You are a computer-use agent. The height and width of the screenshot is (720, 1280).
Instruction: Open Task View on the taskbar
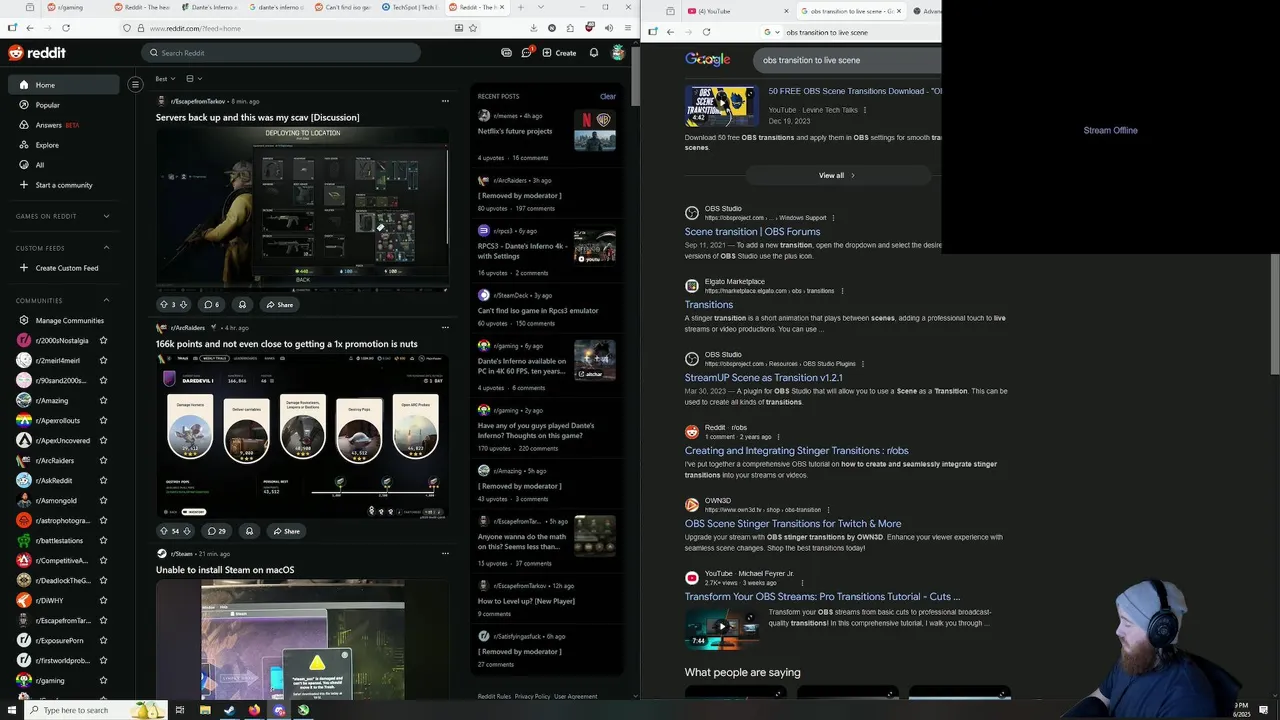(180, 710)
